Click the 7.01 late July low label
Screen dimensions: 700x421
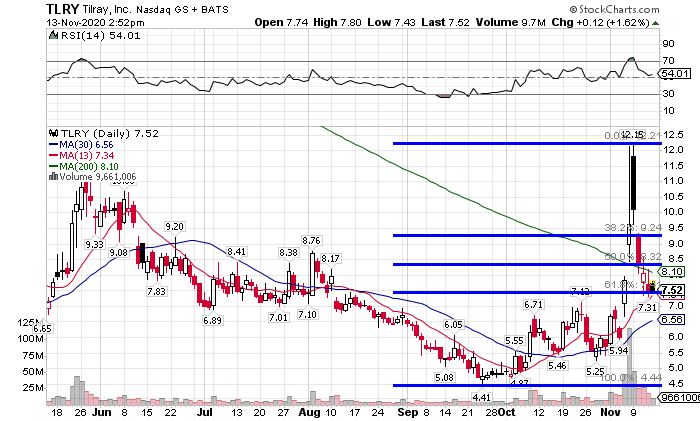(x=279, y=317)
